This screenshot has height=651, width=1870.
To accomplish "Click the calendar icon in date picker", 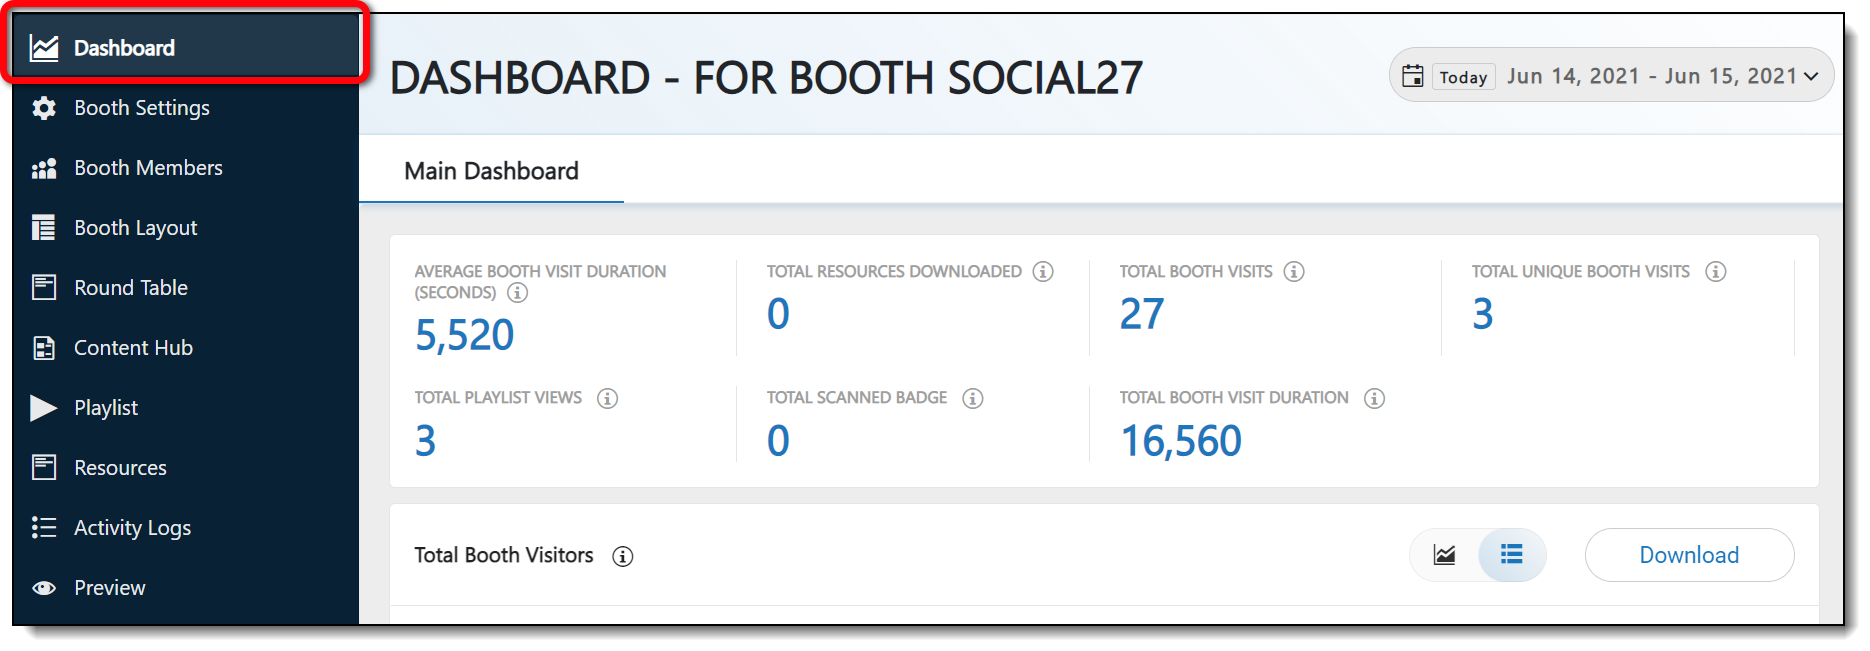I will (1412, 76).
